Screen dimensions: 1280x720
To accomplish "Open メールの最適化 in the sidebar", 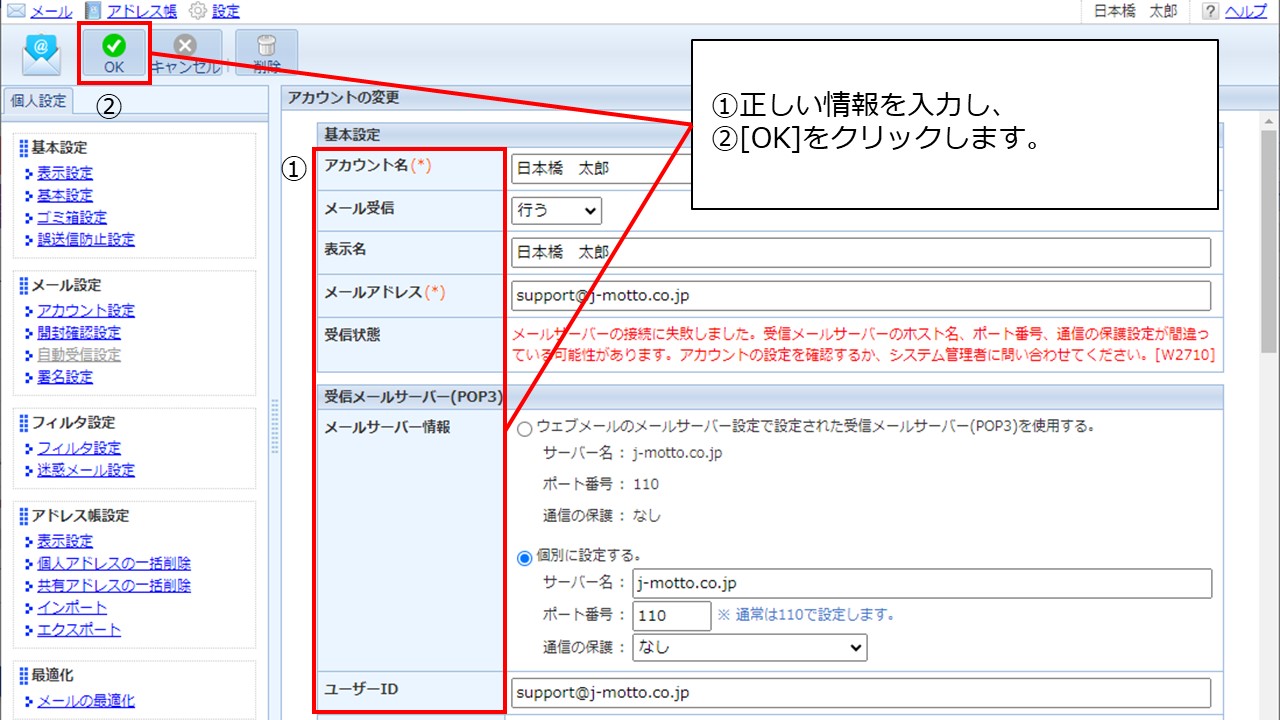I will [86, 701].
